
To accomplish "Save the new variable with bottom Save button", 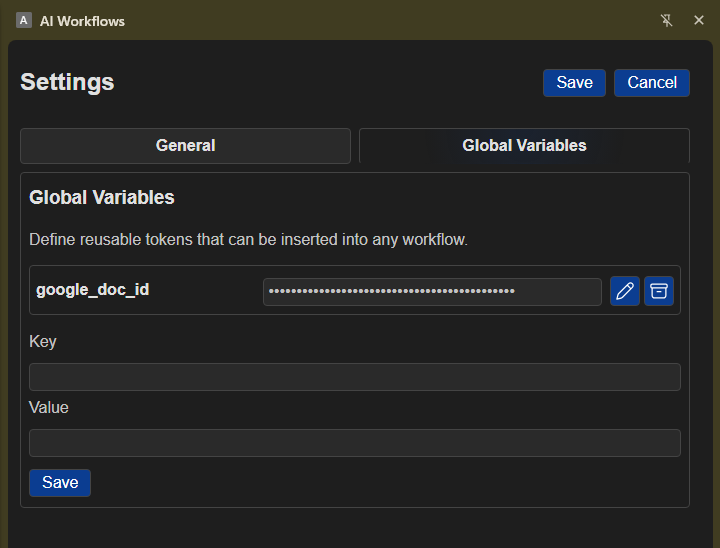I will coord(60,482).
